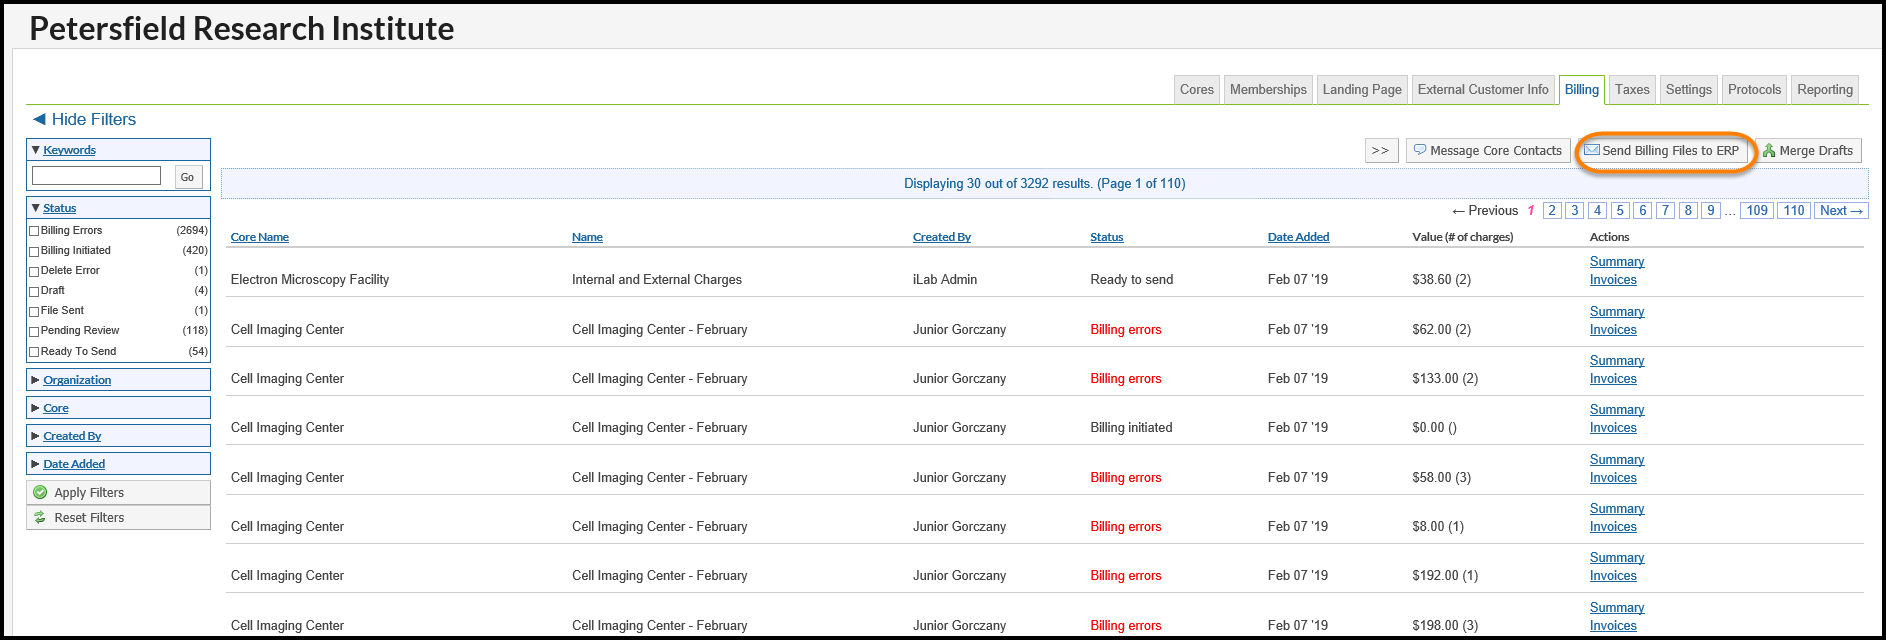Check the Ready To Send filter
The height and width of the screenshot is (640, 1886).
coord(34,352)
